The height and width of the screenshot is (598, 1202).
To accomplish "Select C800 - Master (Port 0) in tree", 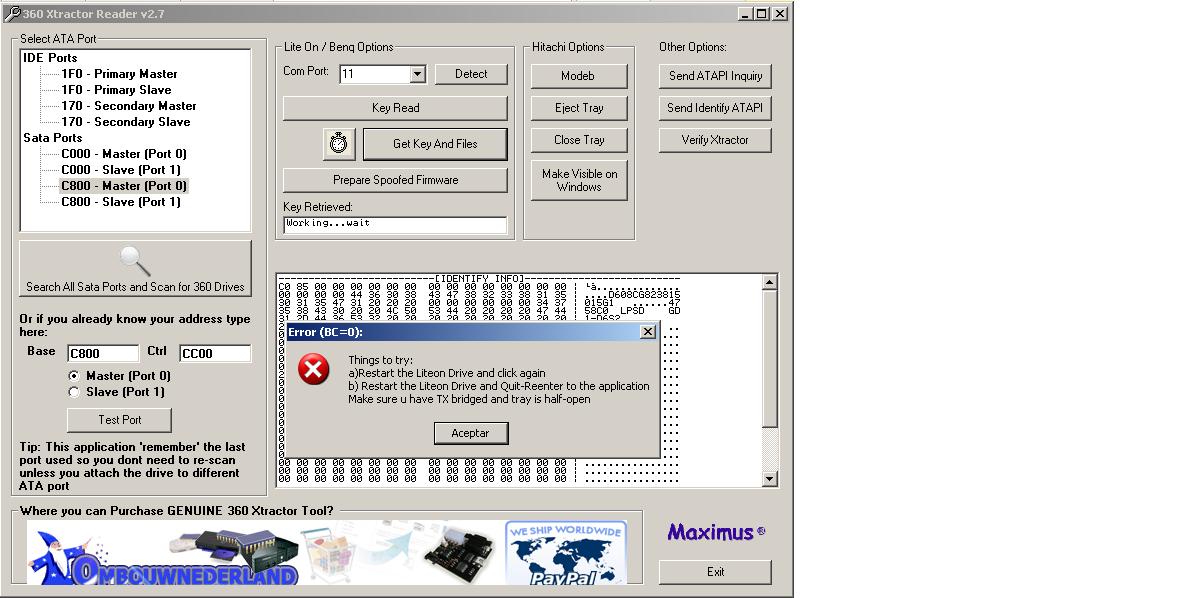I will point(124,186).
